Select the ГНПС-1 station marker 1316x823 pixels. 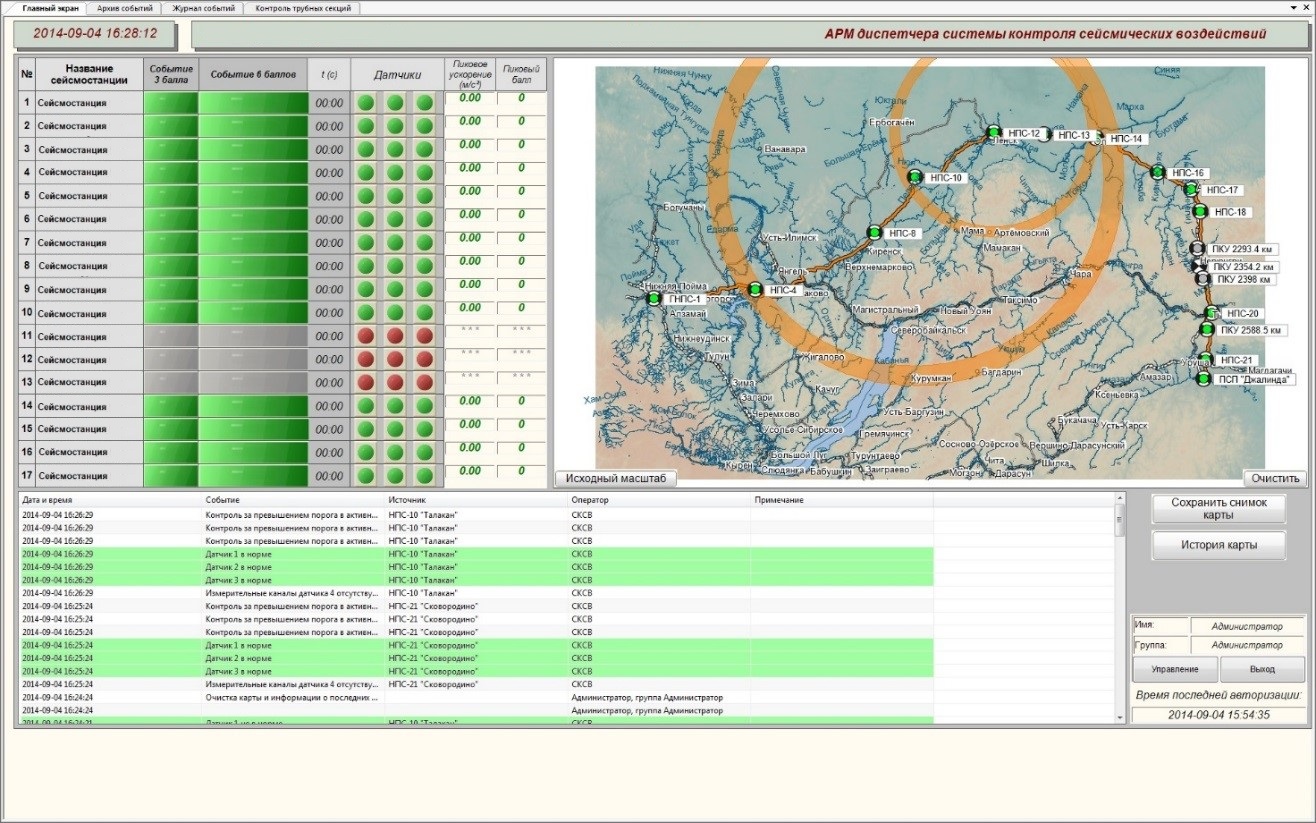click(654, 298)
